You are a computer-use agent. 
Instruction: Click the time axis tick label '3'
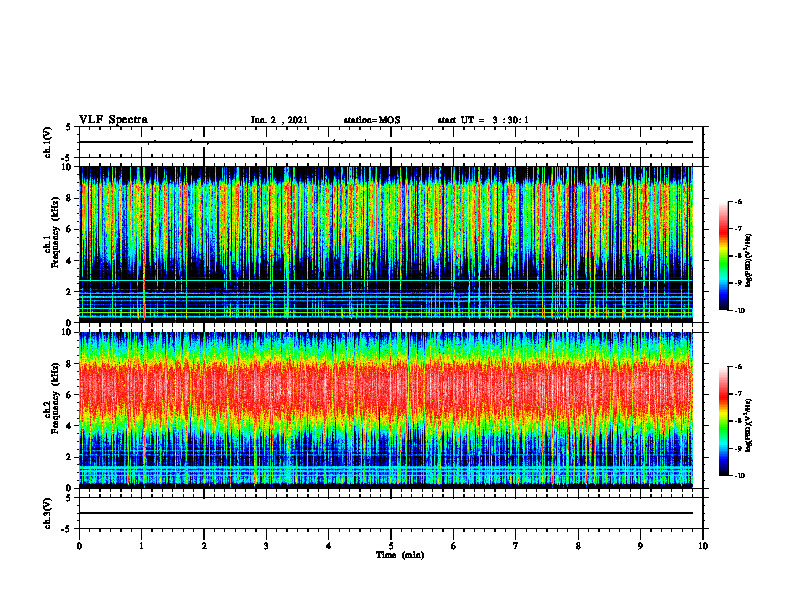pyautogui.click(x=266, y=546)
